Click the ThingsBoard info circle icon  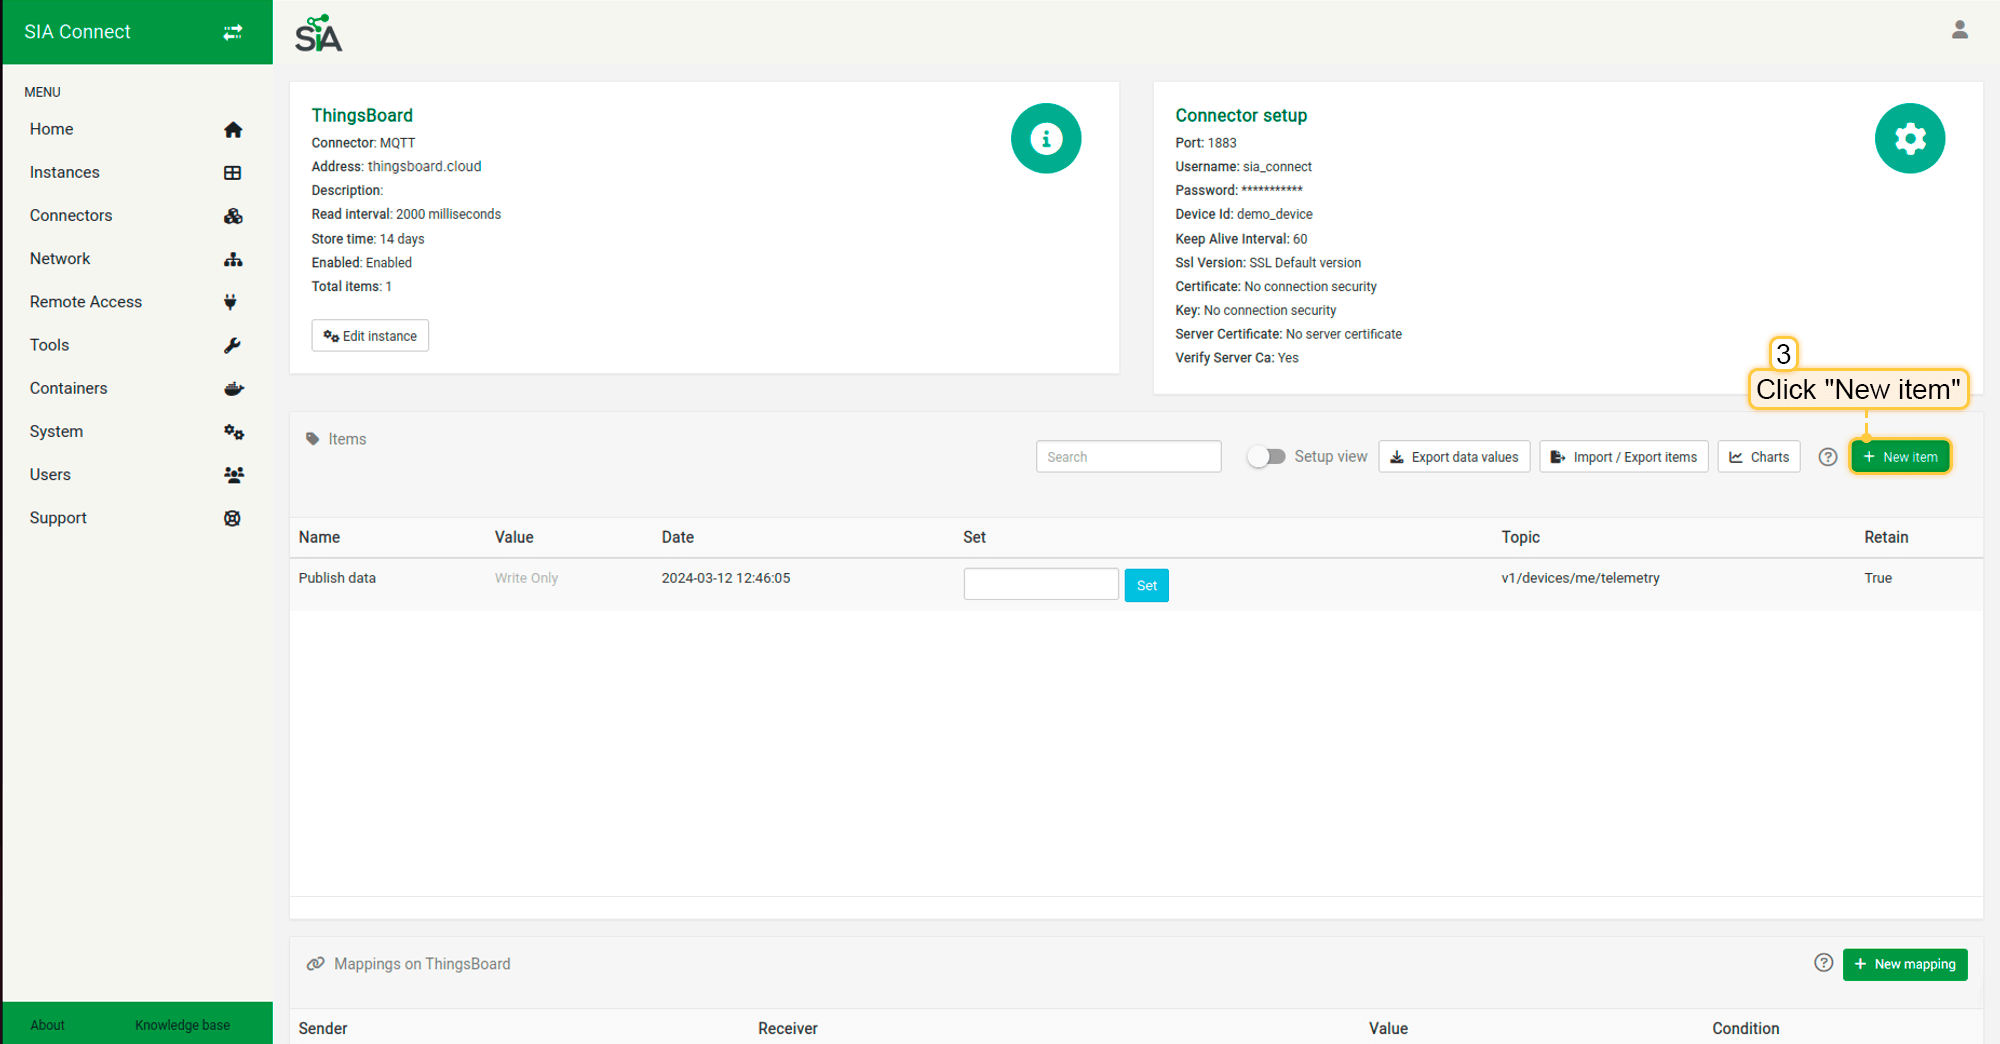tap(1045, 138)
